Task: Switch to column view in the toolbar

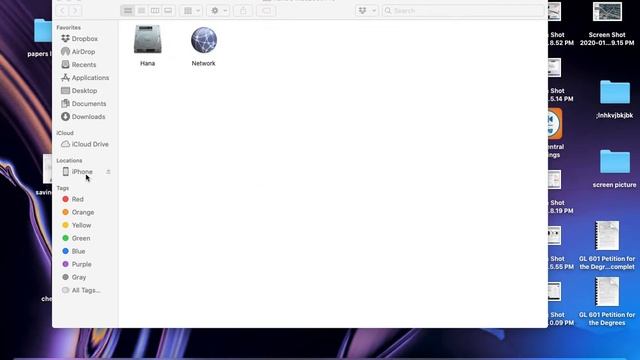Action: point(155,11)
